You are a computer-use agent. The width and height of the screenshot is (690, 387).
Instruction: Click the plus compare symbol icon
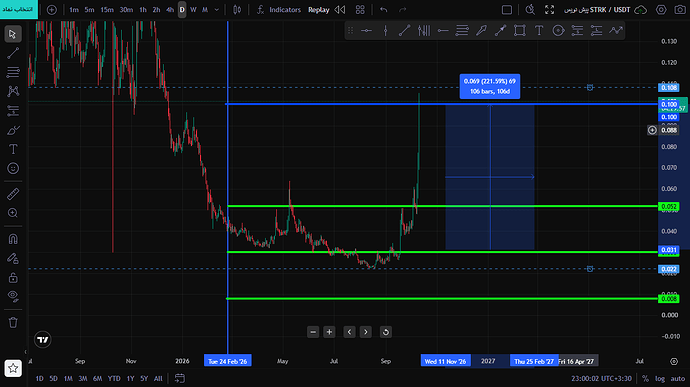point(51,10)
